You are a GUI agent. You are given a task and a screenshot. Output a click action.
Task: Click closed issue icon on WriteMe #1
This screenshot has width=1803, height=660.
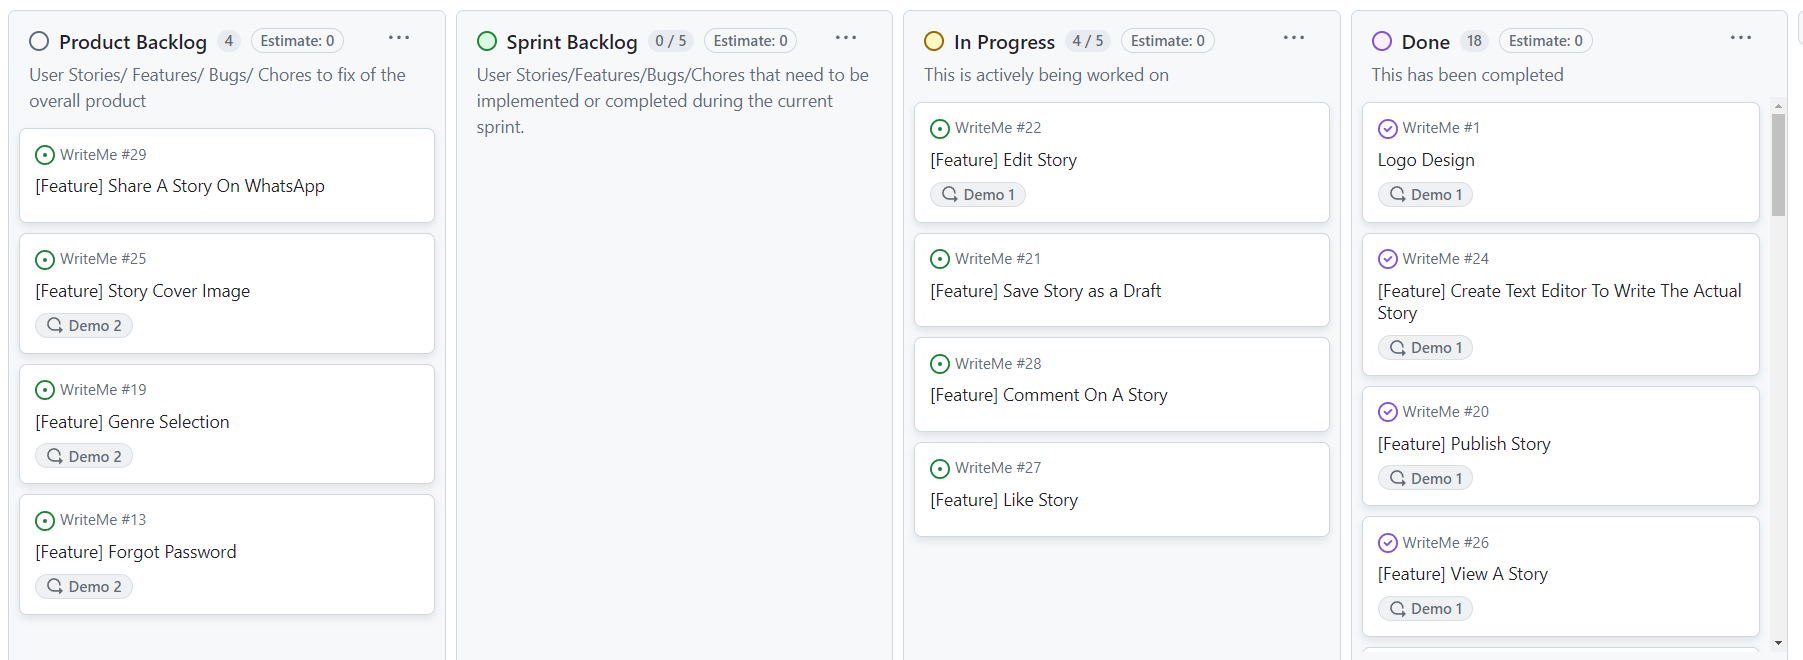[x=1388, y=129]
